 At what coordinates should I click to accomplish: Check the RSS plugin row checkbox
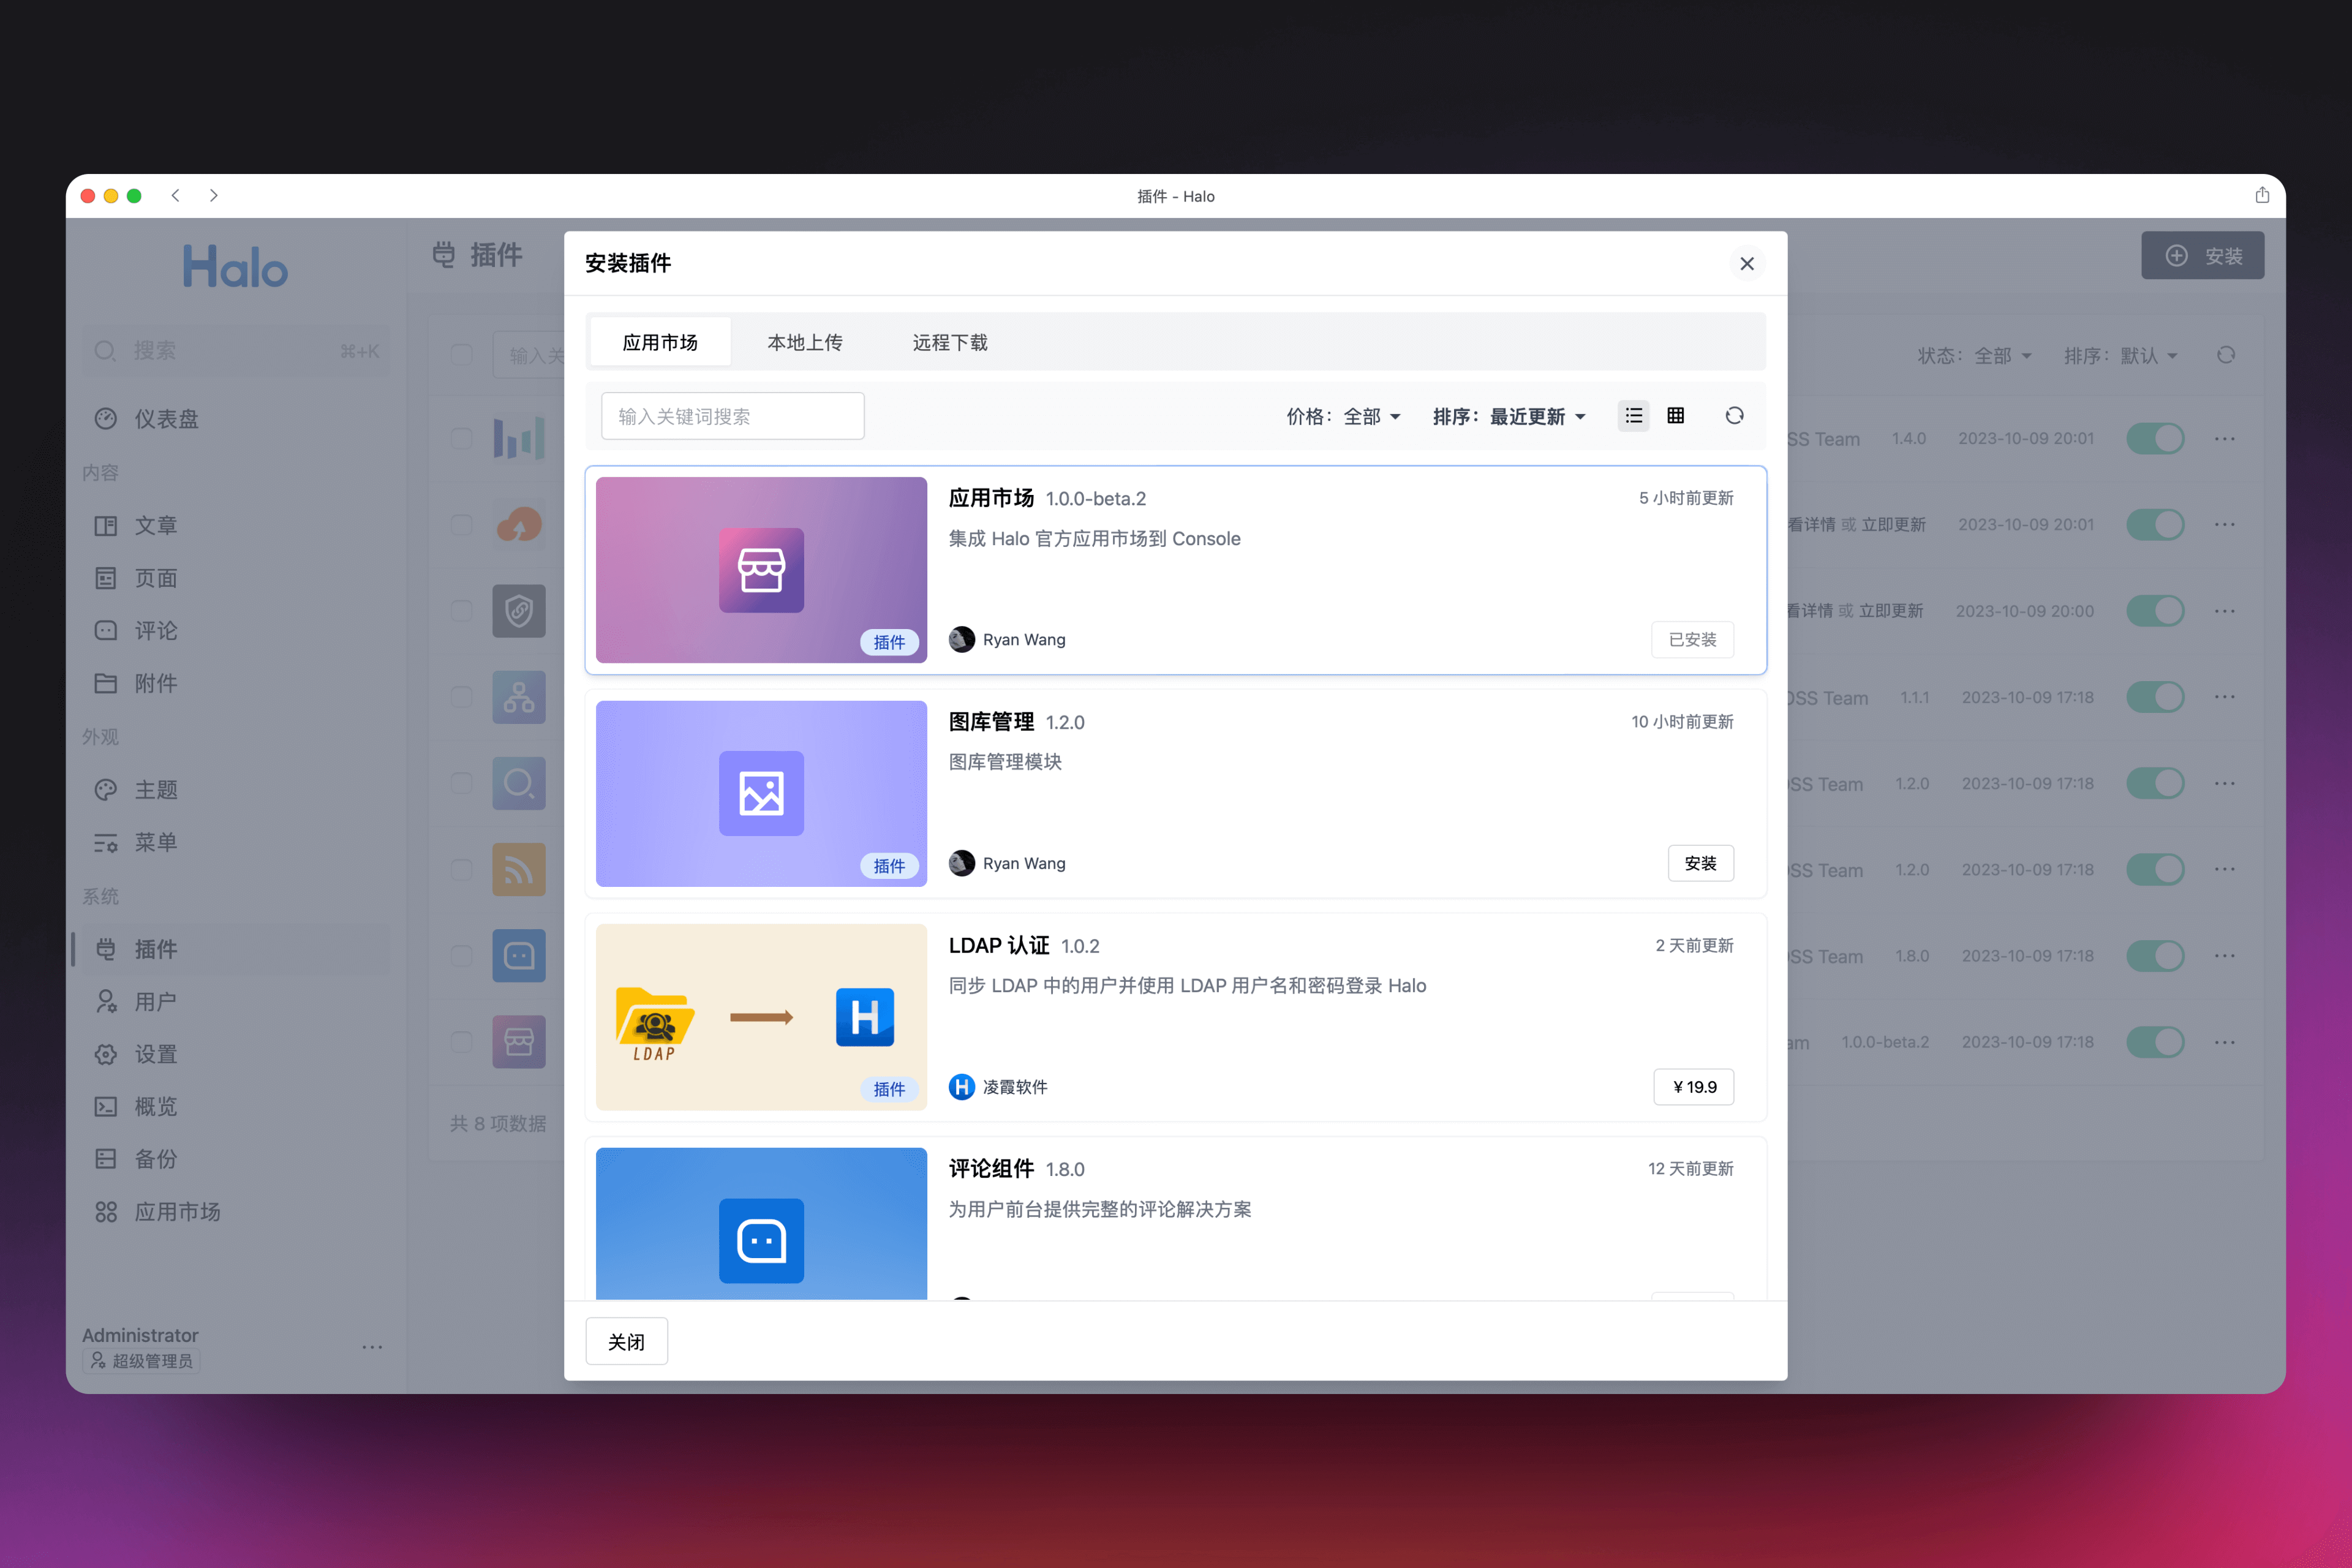point(461,870)
